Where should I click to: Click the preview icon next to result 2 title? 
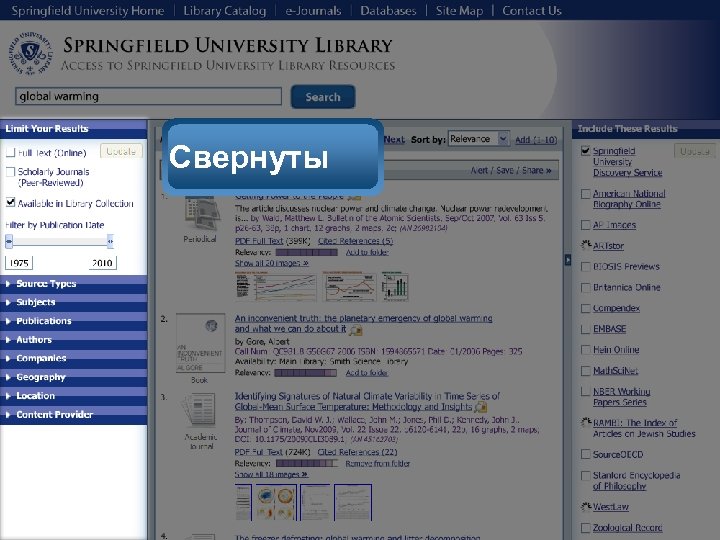[x=356, y=330]
